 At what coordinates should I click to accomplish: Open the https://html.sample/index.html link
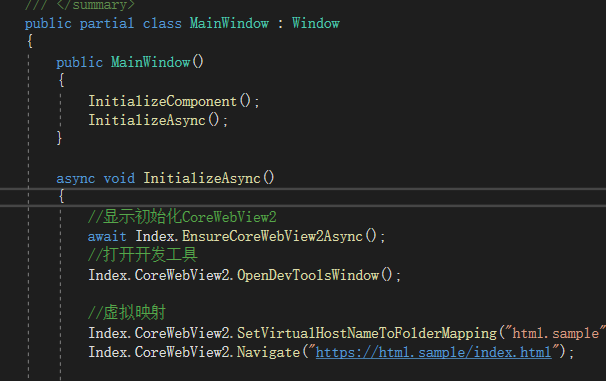[433, 352]
